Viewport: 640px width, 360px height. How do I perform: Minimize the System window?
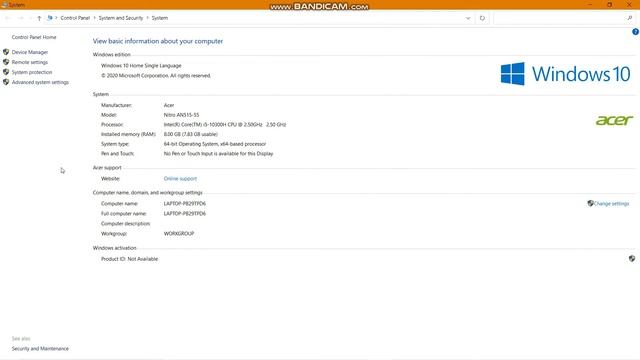tap(590, 4)
